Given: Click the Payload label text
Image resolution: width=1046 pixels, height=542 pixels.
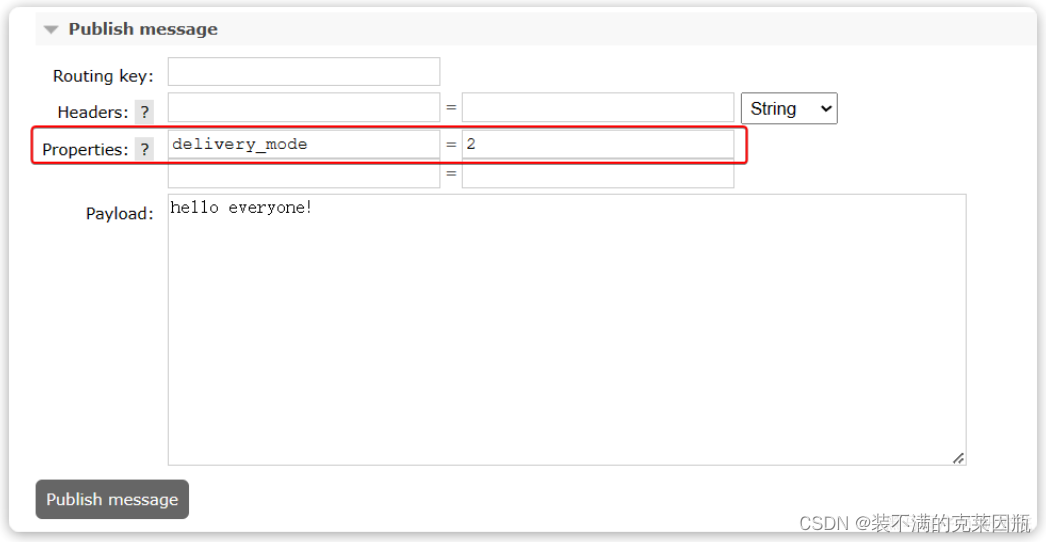Looking at the screenshot, I should [119, 213].
